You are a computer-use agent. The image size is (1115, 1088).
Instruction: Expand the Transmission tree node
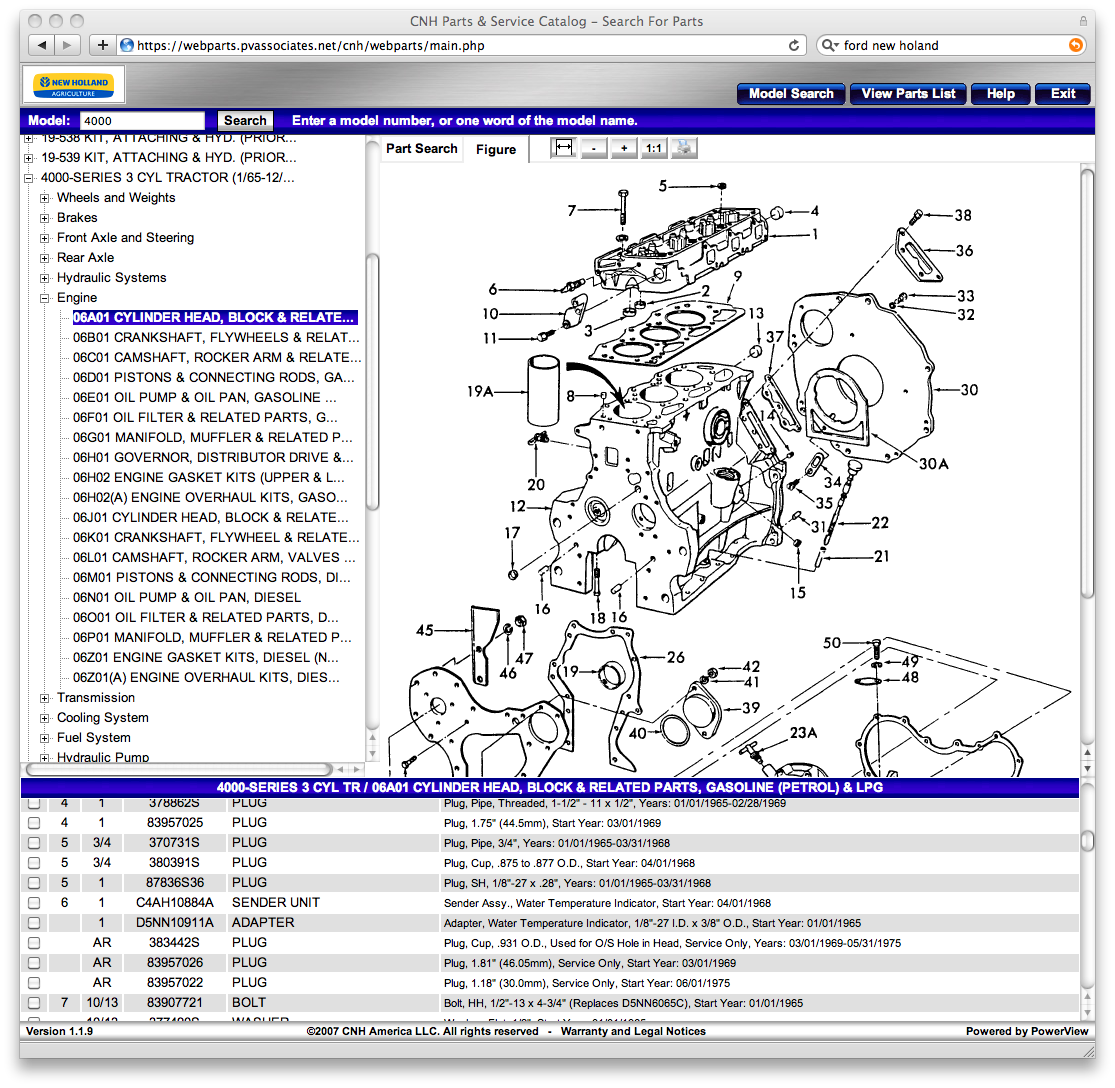[x=45, y=698]
